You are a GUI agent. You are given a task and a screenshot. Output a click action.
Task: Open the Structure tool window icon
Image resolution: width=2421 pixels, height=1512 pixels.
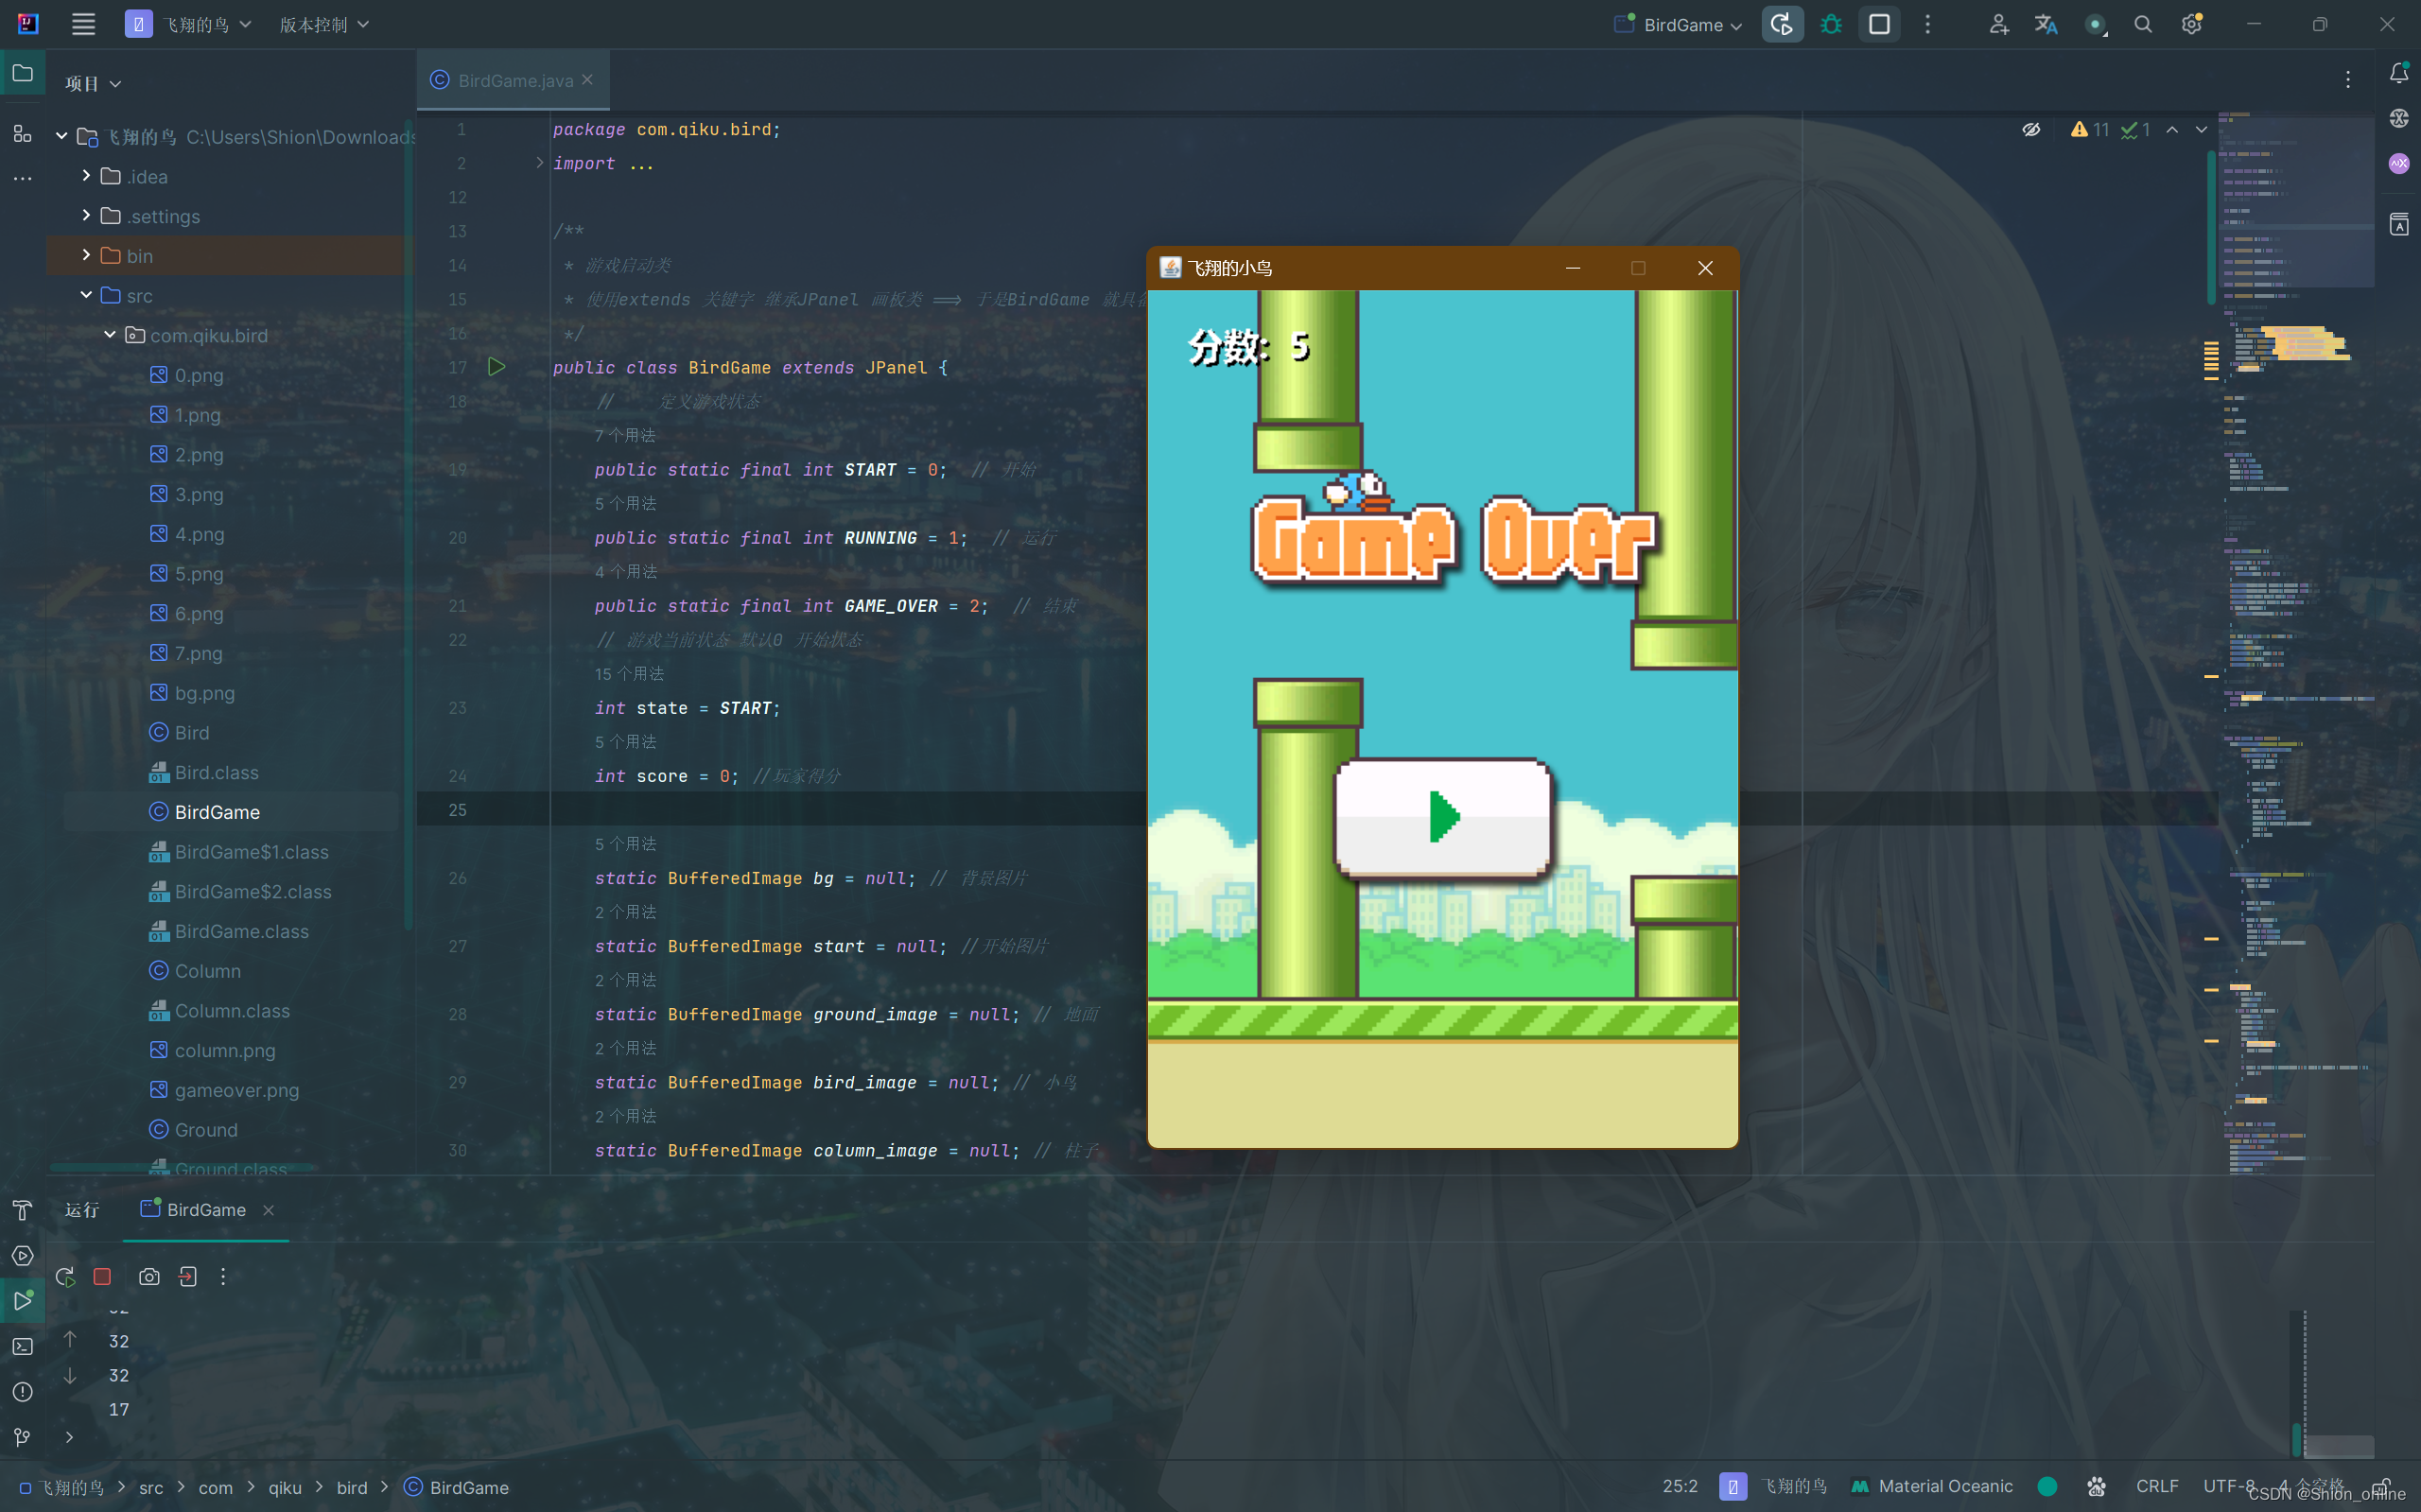[22, 134]
